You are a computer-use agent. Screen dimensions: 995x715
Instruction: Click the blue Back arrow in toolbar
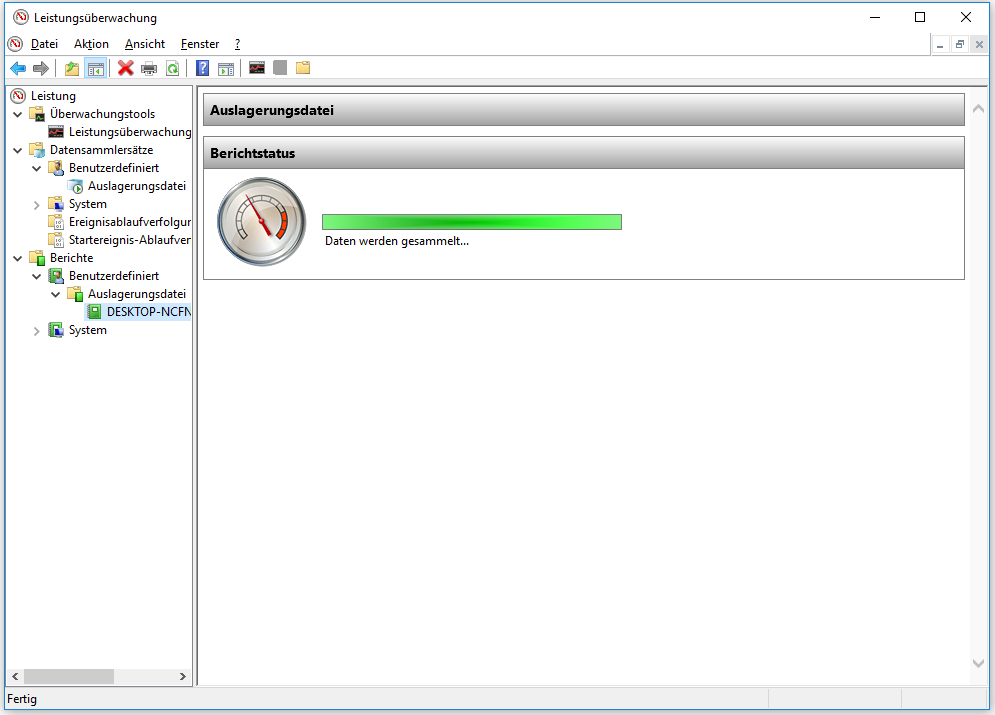pos(18,68)
